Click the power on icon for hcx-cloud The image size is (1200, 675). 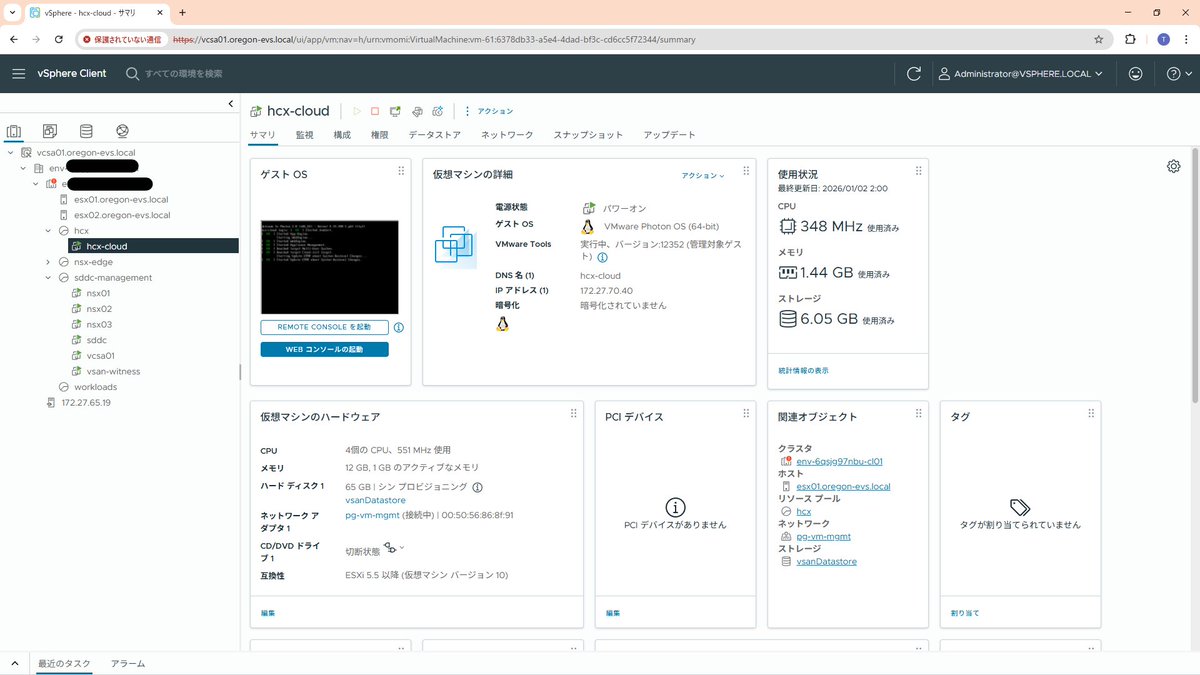click(357, 111)
